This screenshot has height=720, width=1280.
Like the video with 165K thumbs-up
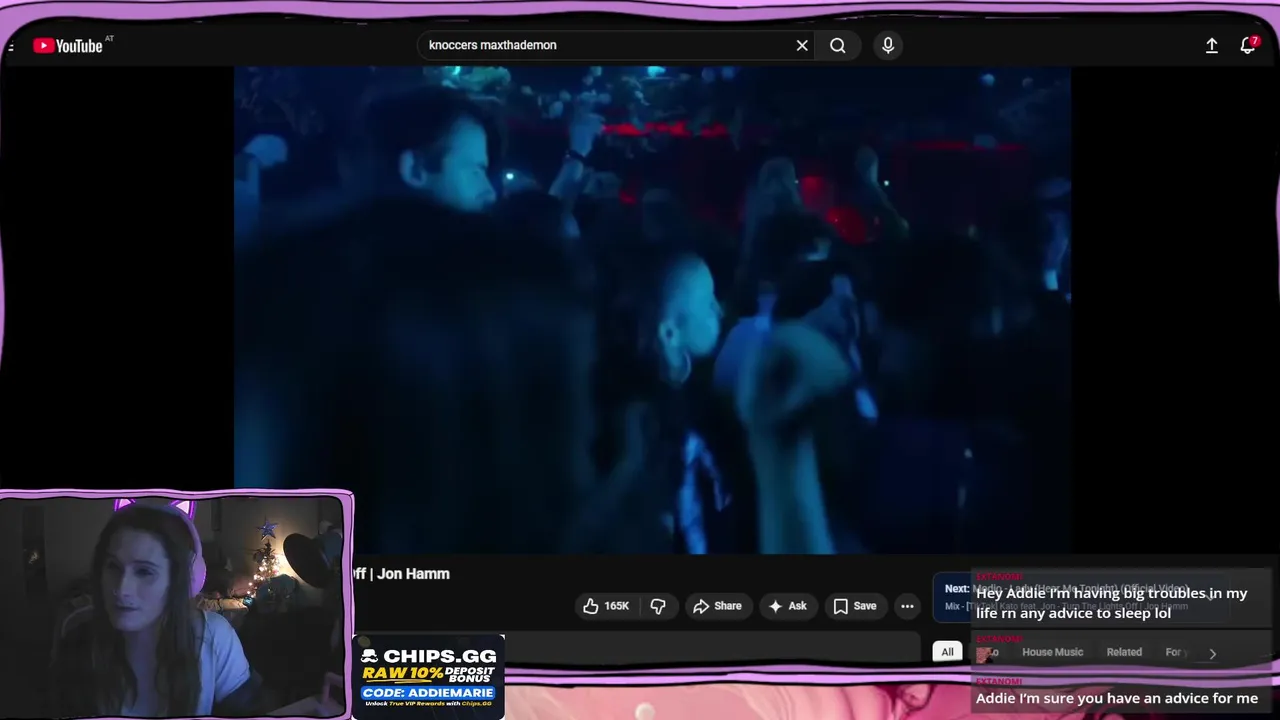pos(606,606)
